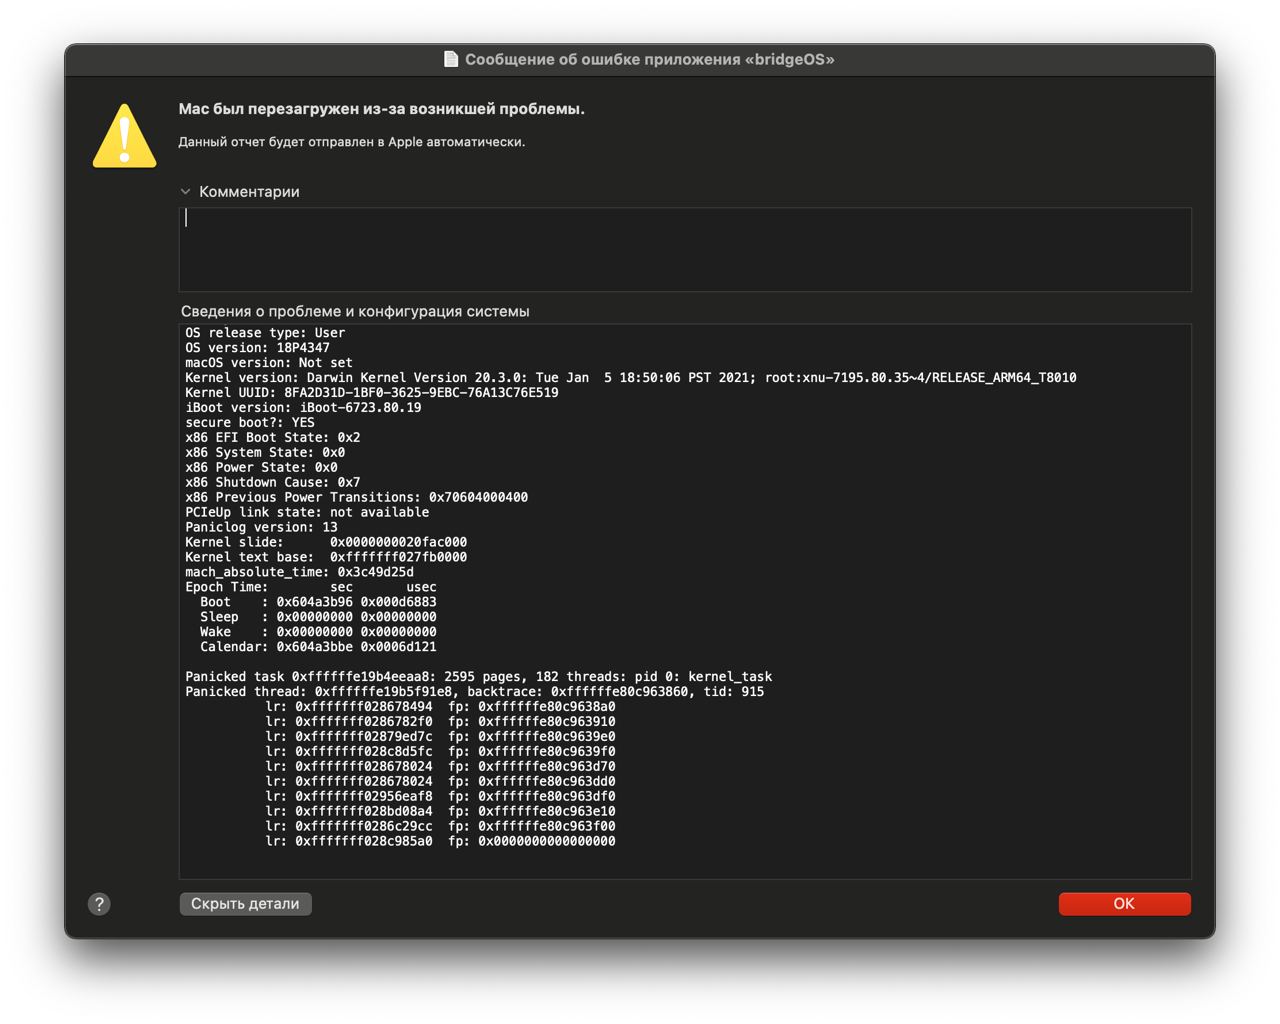Click the yellow warning triangle icon
Screen dimensions: 1280x1024
click(124, 136)
